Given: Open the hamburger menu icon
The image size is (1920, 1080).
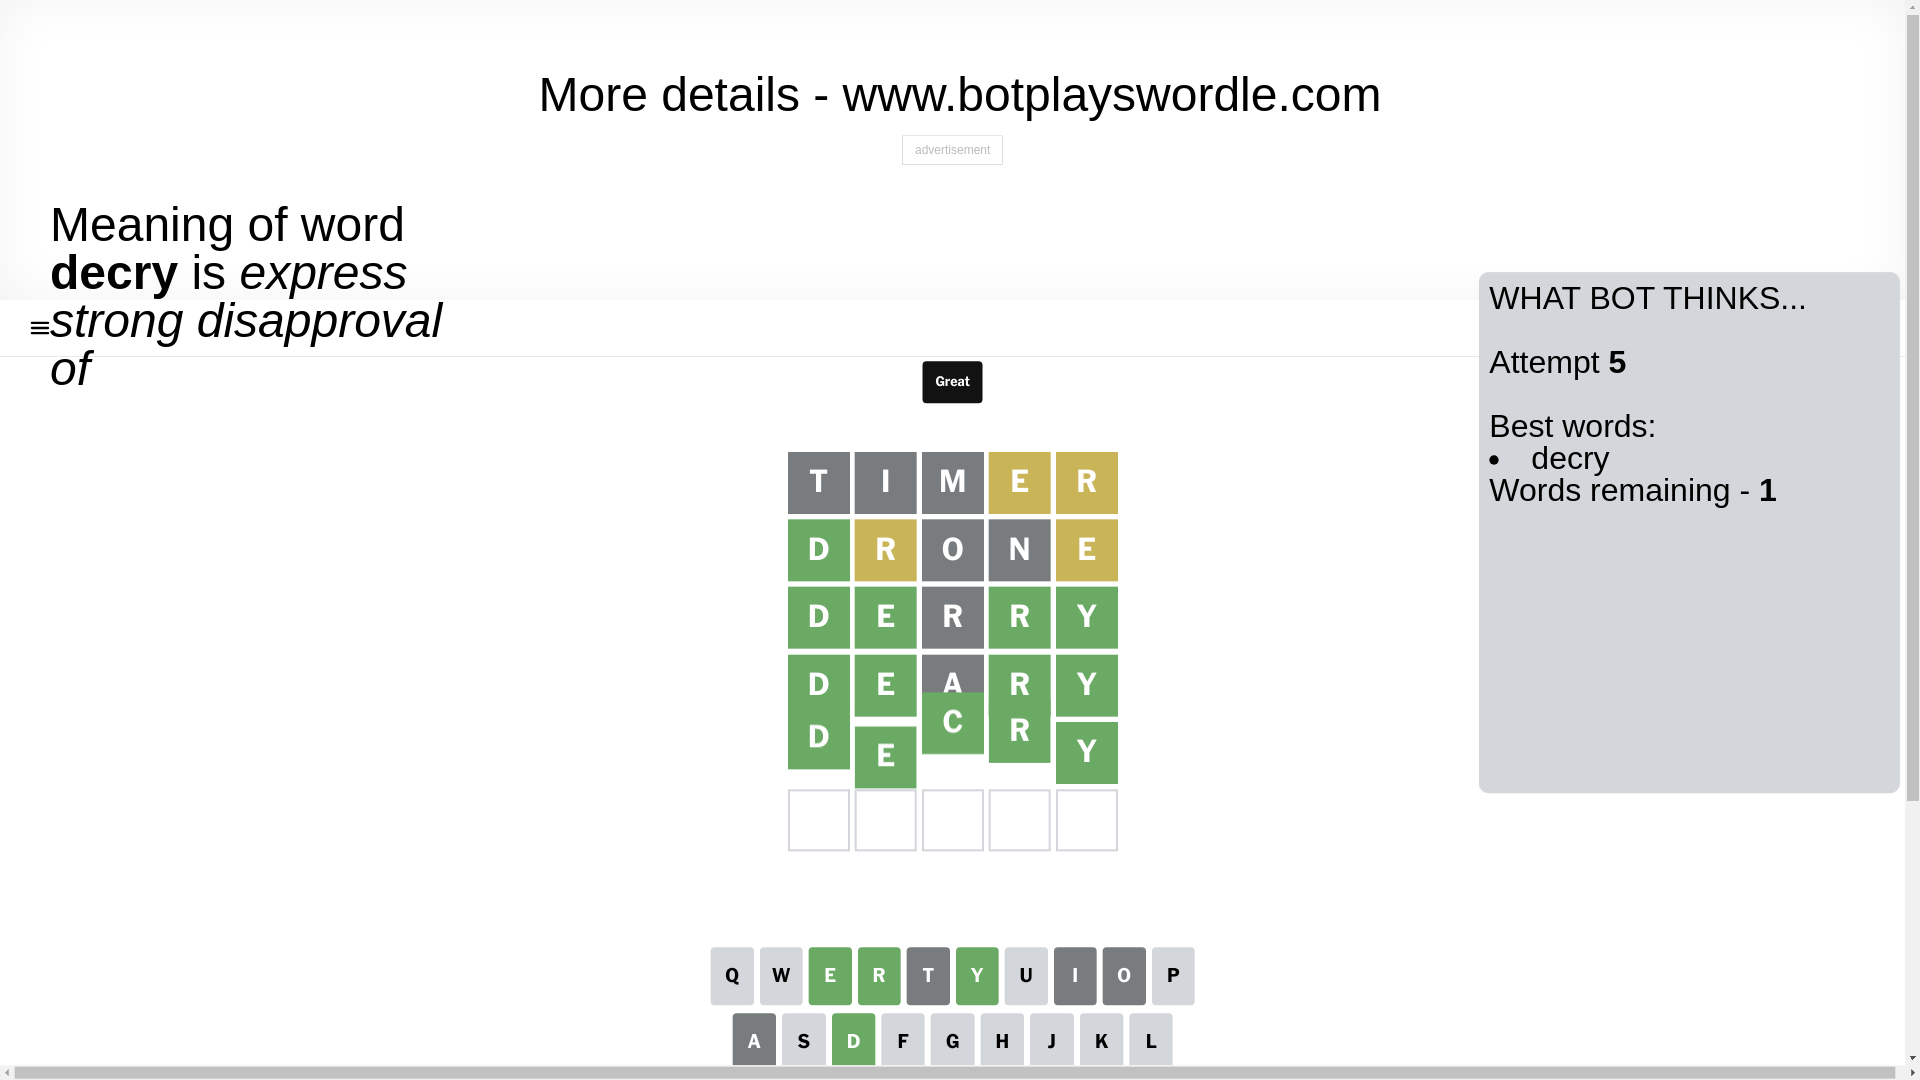Looking at the screenshot, I should point(40,328).
